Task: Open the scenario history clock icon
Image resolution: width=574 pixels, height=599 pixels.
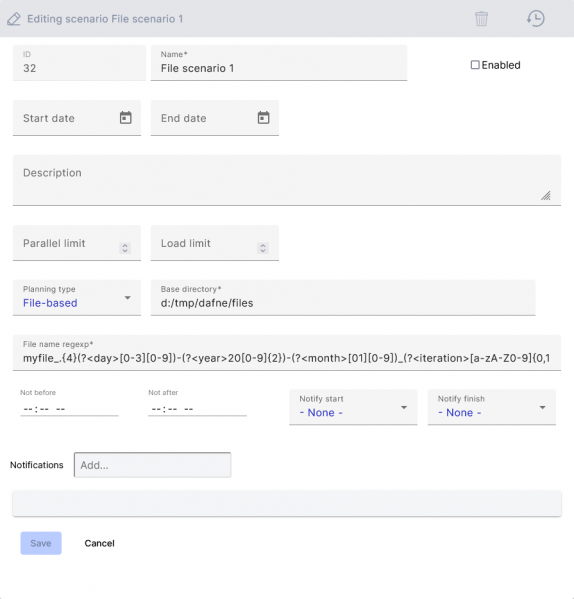Action: (535, 18)
